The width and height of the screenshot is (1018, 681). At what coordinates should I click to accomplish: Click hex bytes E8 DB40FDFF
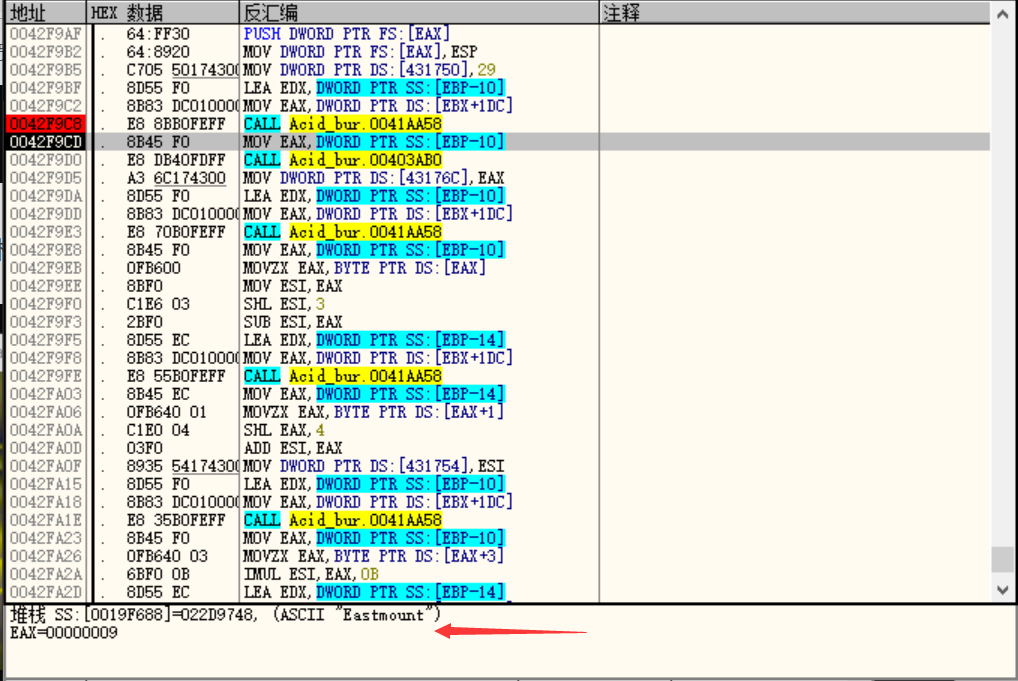point(176,160)
